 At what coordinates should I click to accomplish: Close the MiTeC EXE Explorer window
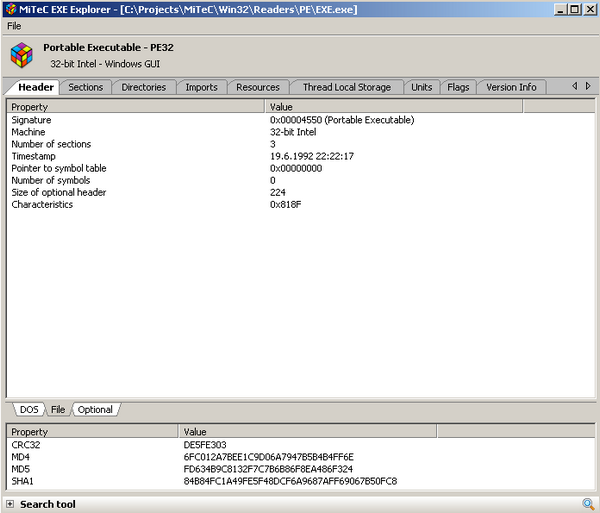[590, 9]
